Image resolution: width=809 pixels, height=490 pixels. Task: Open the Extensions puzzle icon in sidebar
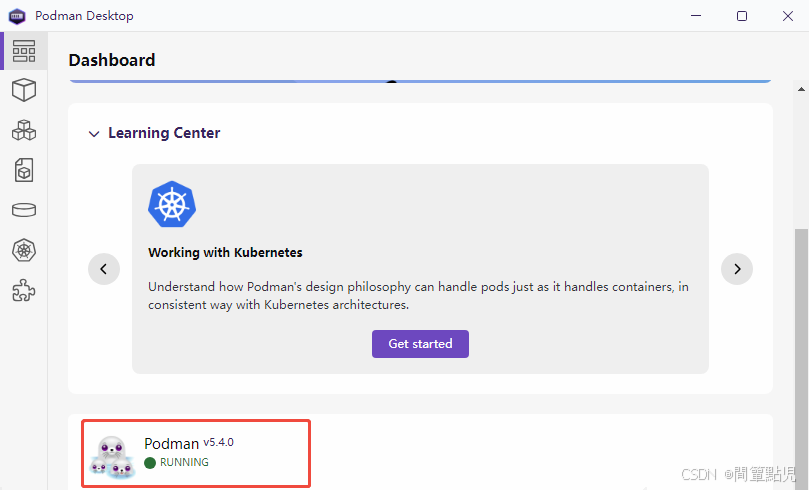pyautogui.click(x=24, y=290)
